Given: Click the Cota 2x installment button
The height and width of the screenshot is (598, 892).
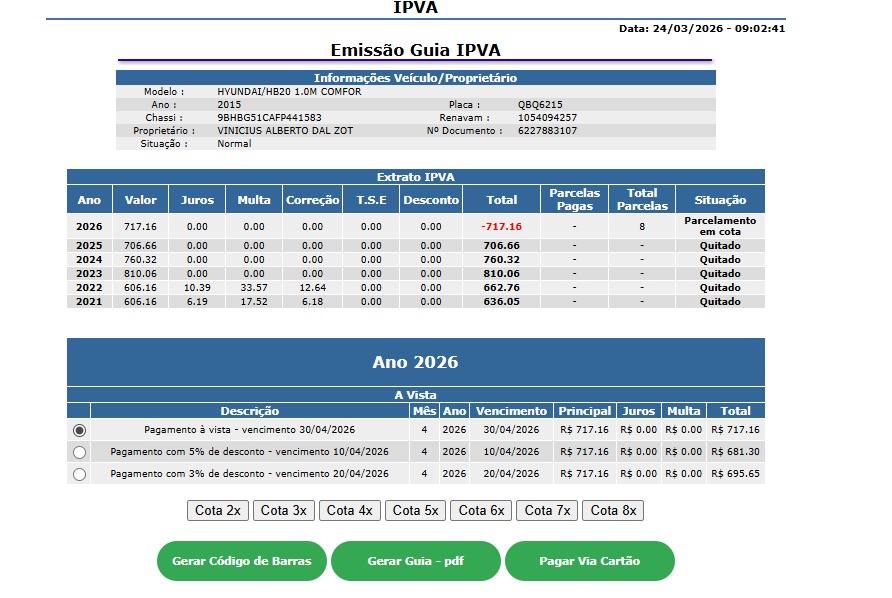Looking at the screenshot, I should (x=217, y=510).
